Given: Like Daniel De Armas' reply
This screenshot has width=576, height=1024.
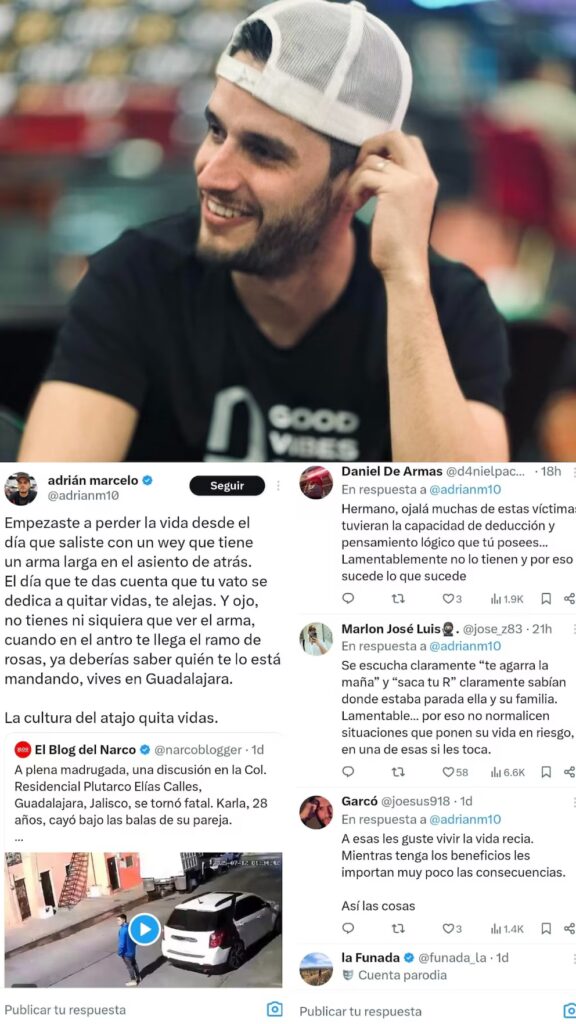Looking at the screenshot, I should [x=452, y=598].
